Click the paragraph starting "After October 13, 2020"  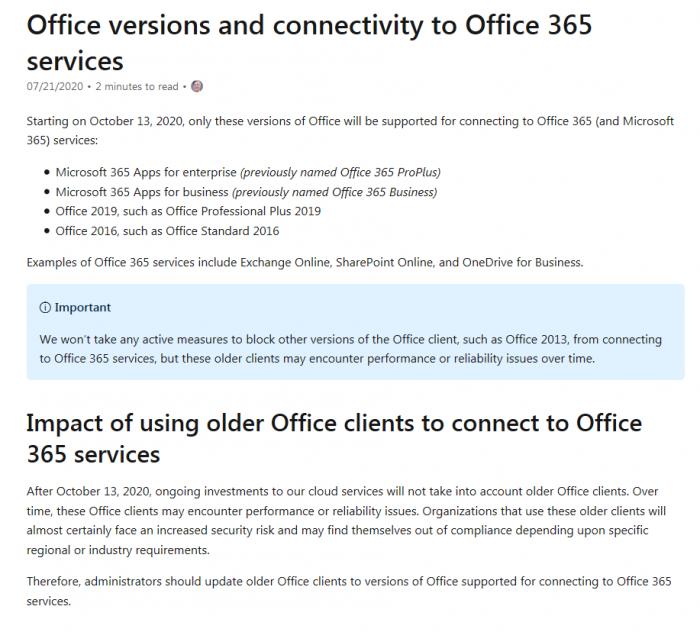[x=346, y=520]
